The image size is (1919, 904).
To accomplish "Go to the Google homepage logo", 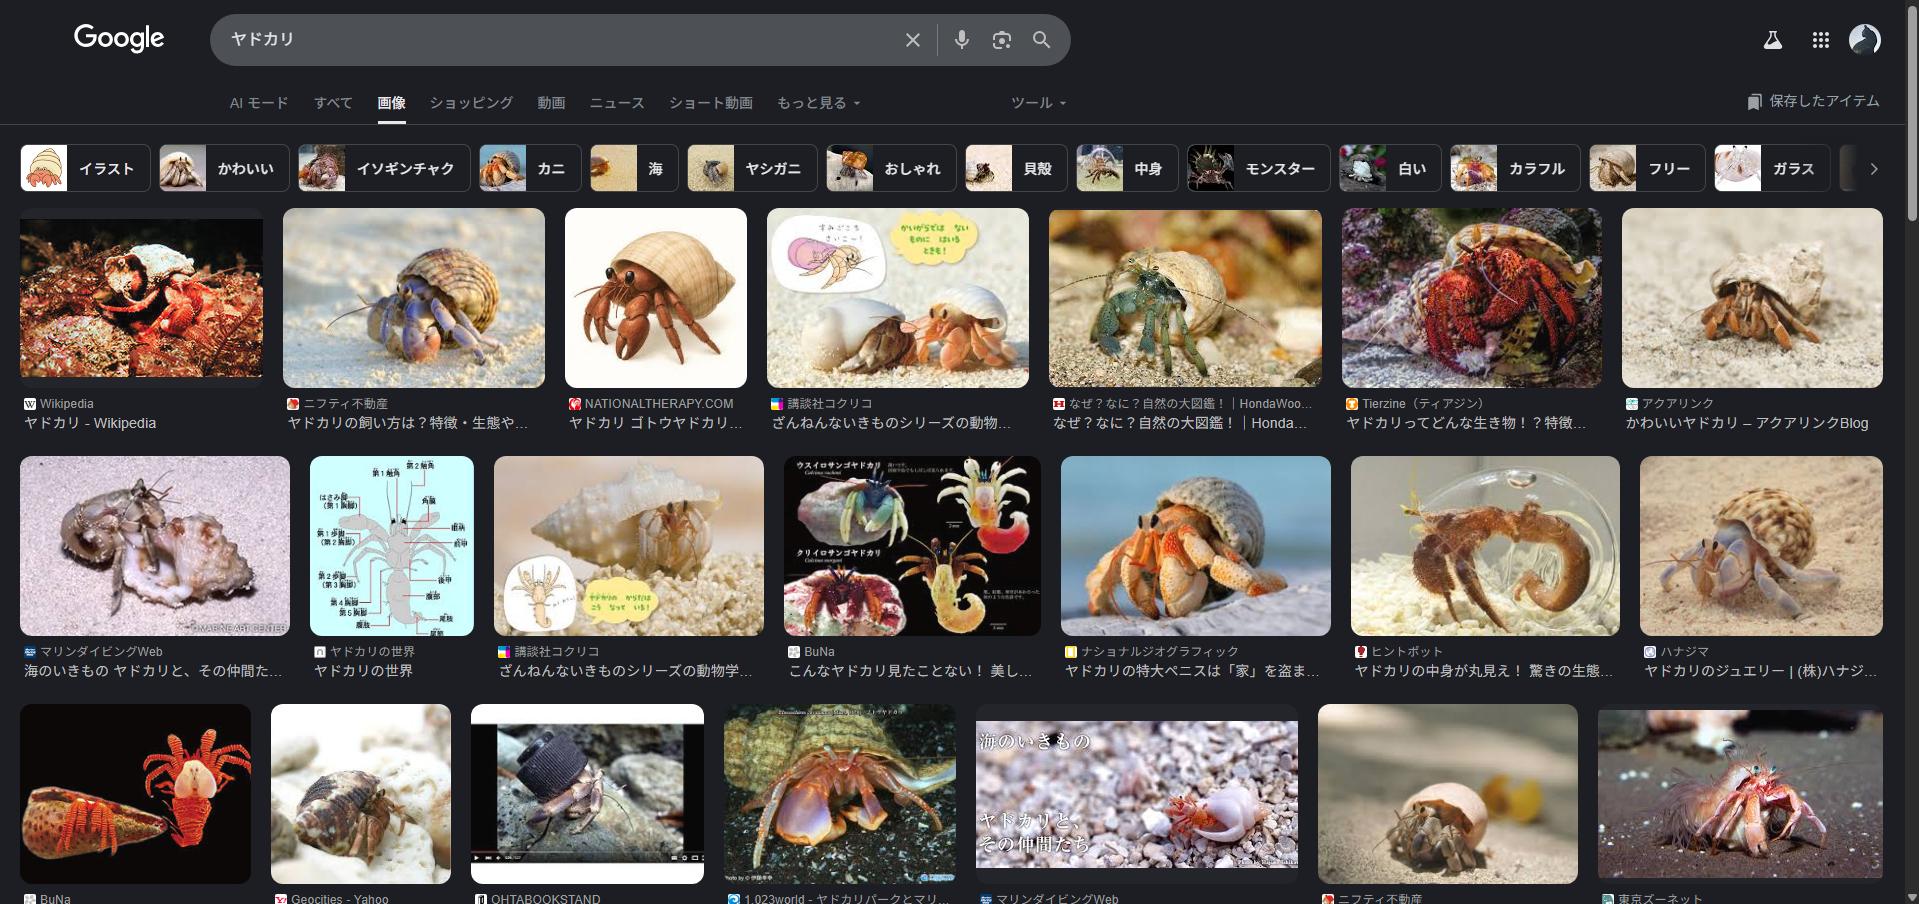I will pyautogui.click(x=119, y=39).
